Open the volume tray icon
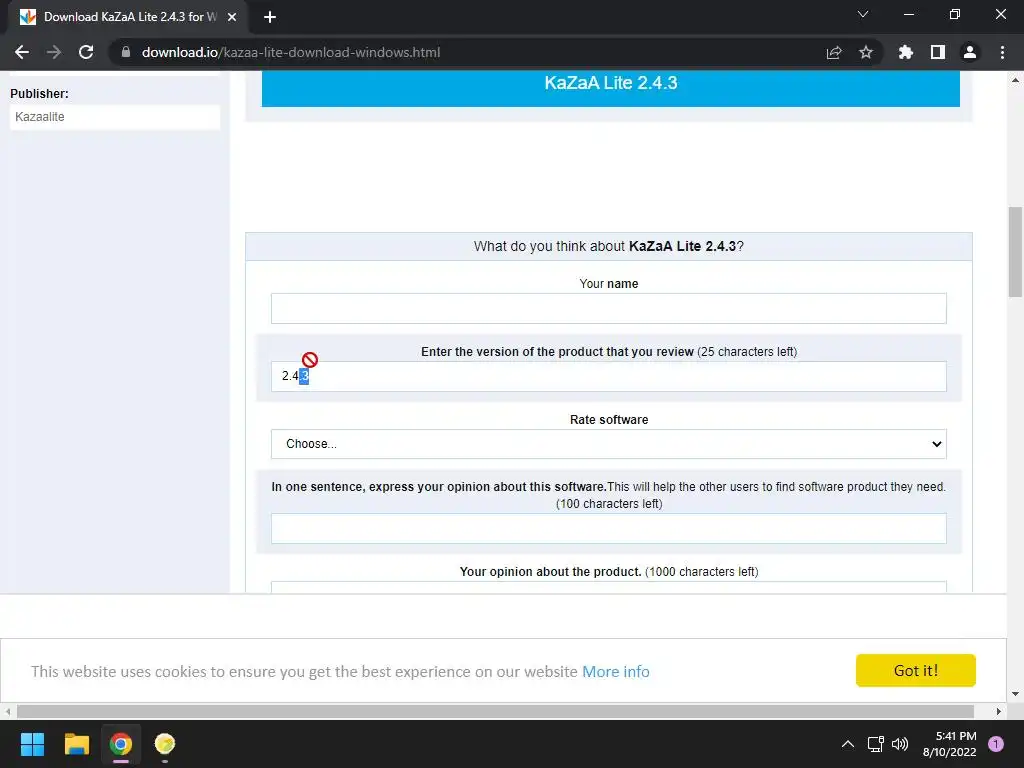The width and height of the screenshot is (1024, 768). click(900, 744)
